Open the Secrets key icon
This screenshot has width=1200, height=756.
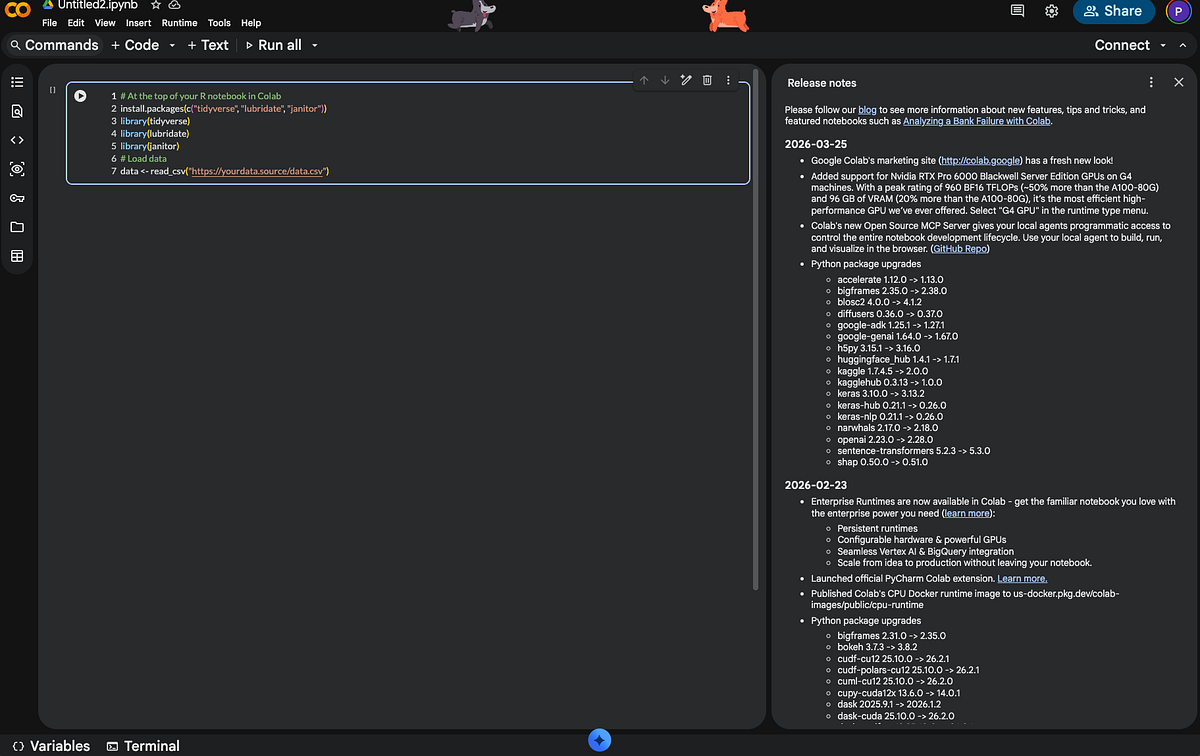pos(17,198)
